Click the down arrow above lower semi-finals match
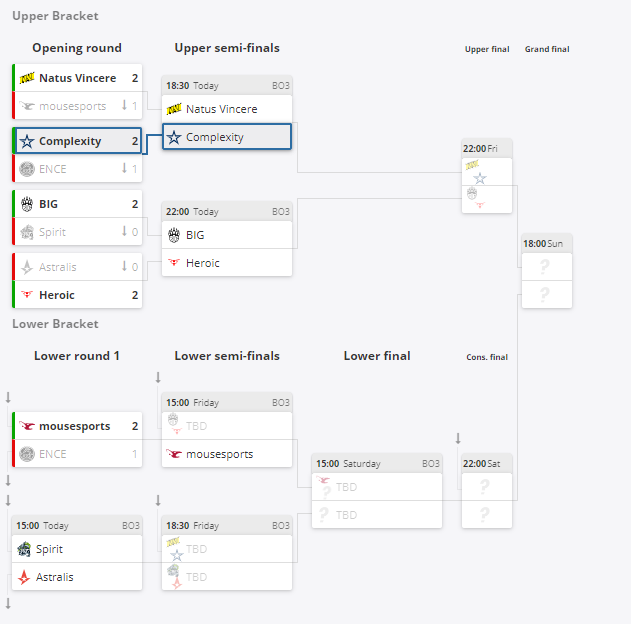The image size is (631, 624). point(158,377)
